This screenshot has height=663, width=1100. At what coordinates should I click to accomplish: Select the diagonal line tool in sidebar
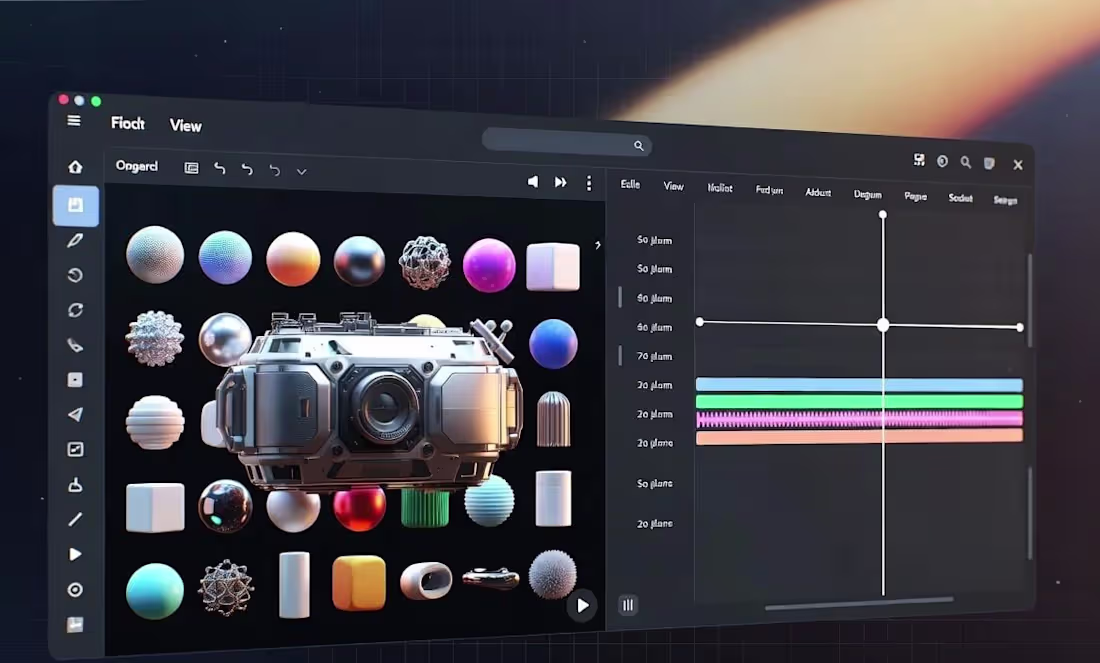[x=75, y=519]
